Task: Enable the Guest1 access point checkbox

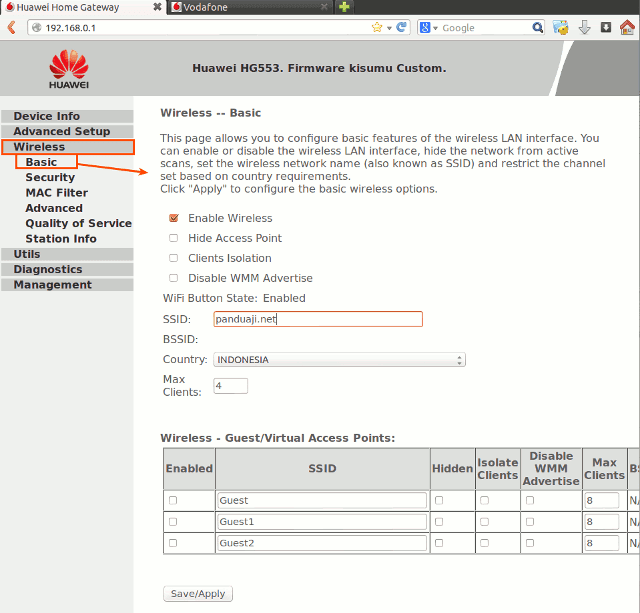Action: (173, 522)
